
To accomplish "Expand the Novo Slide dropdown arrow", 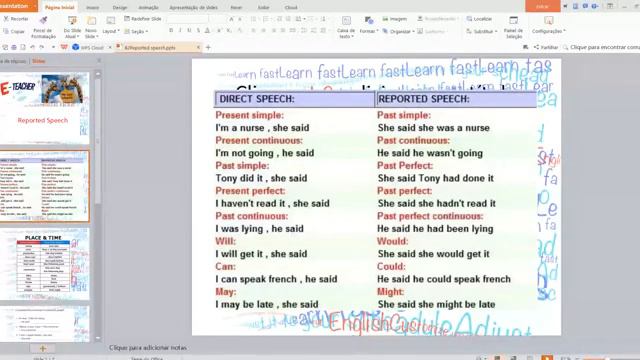I will (x=98, y=37).
